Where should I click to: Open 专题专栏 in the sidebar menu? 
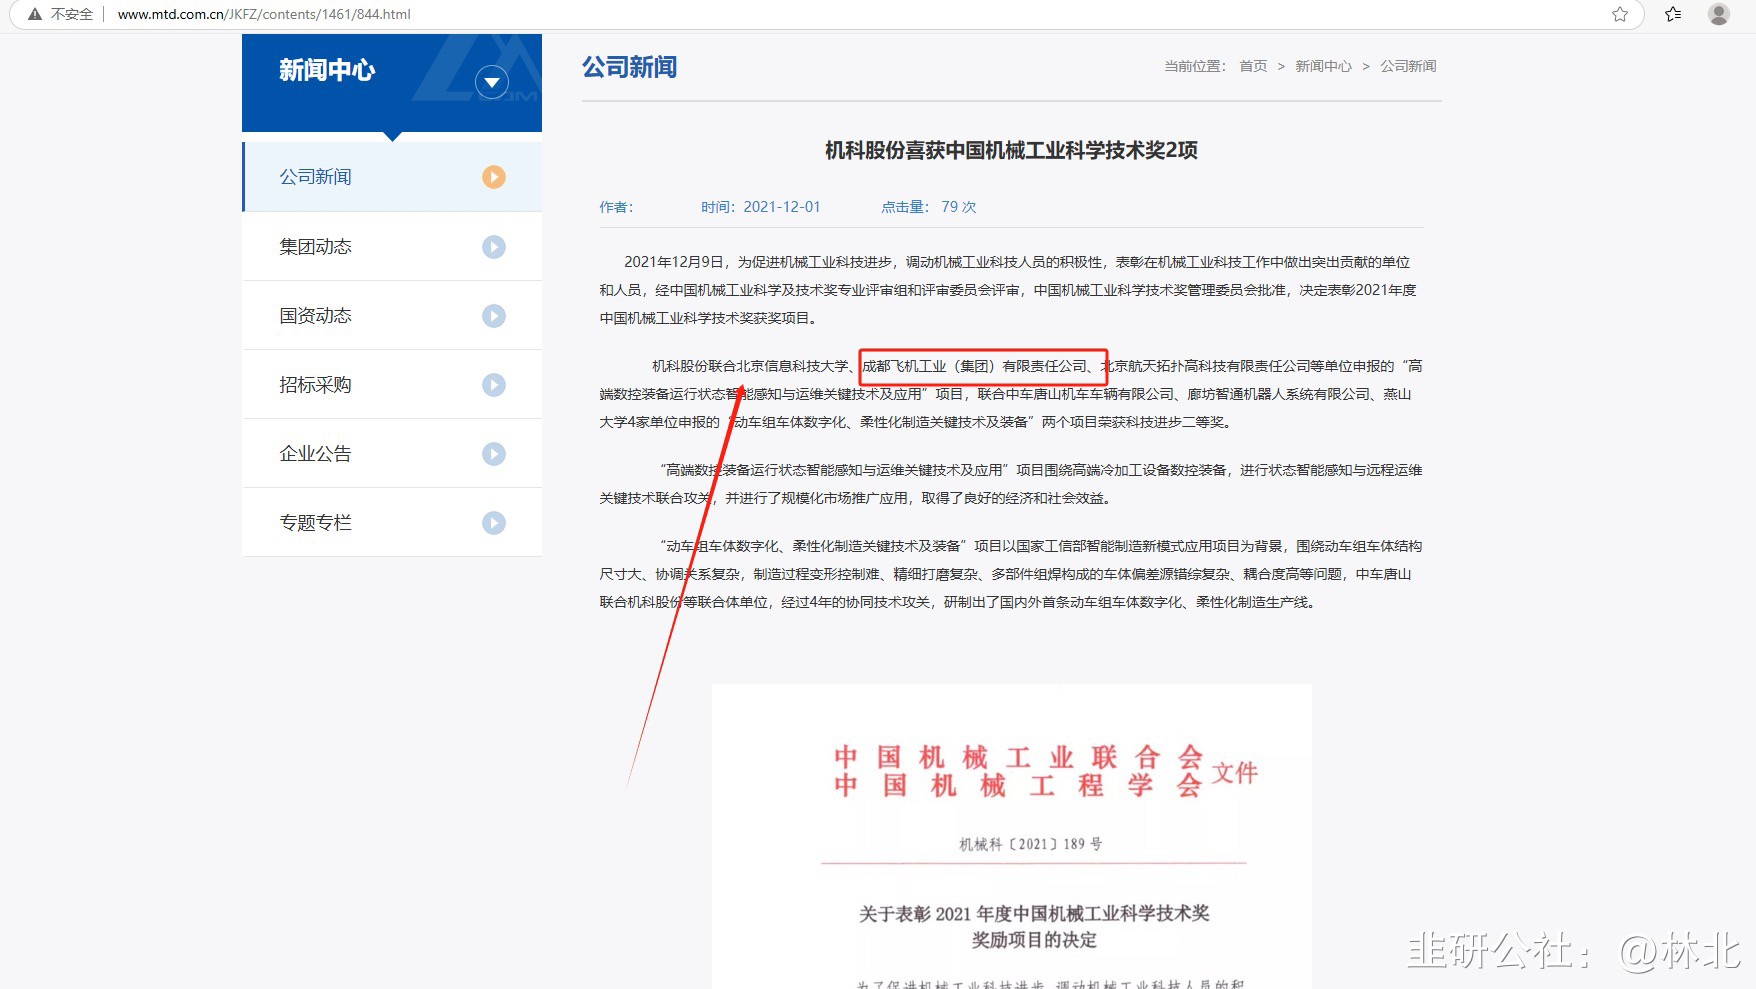(392, 522)
